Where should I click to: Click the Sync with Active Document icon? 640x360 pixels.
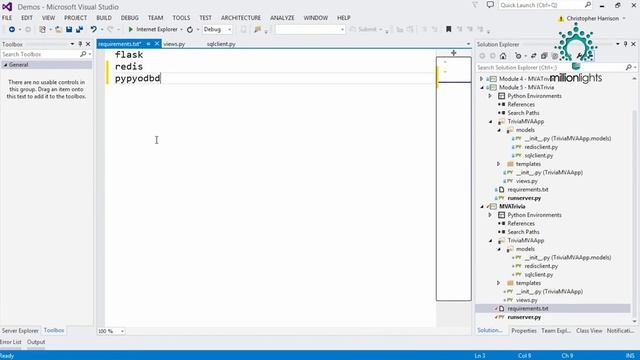[x=533, y=56]
